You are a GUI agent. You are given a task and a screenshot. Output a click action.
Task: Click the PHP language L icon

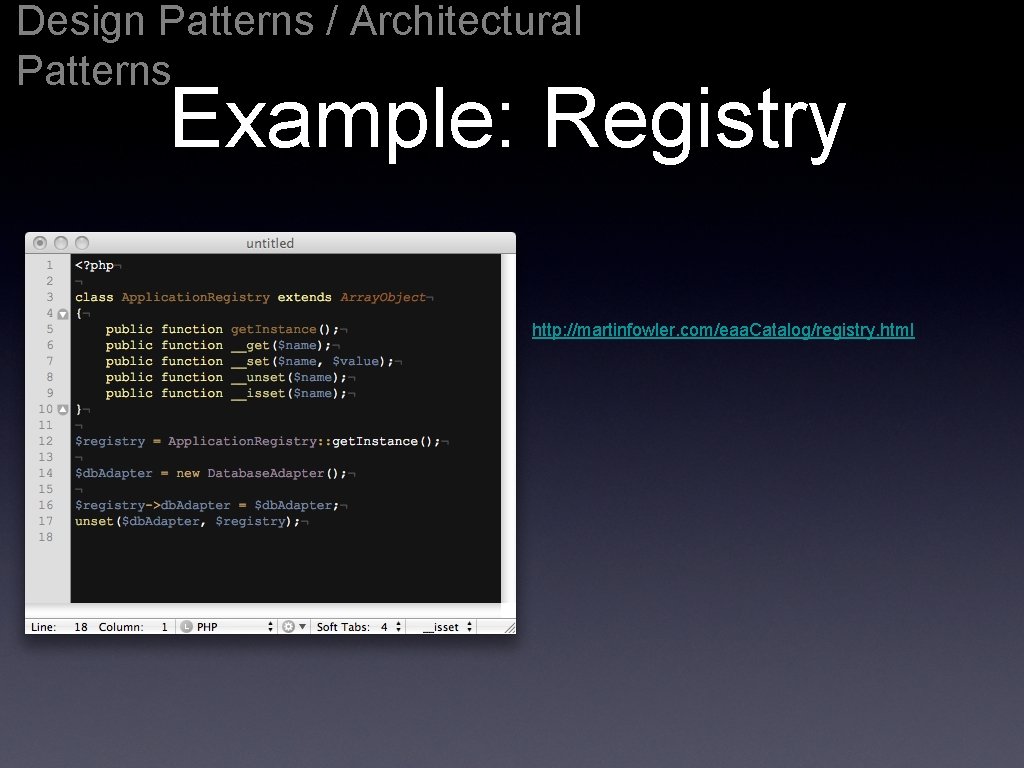tap(186, 627)
